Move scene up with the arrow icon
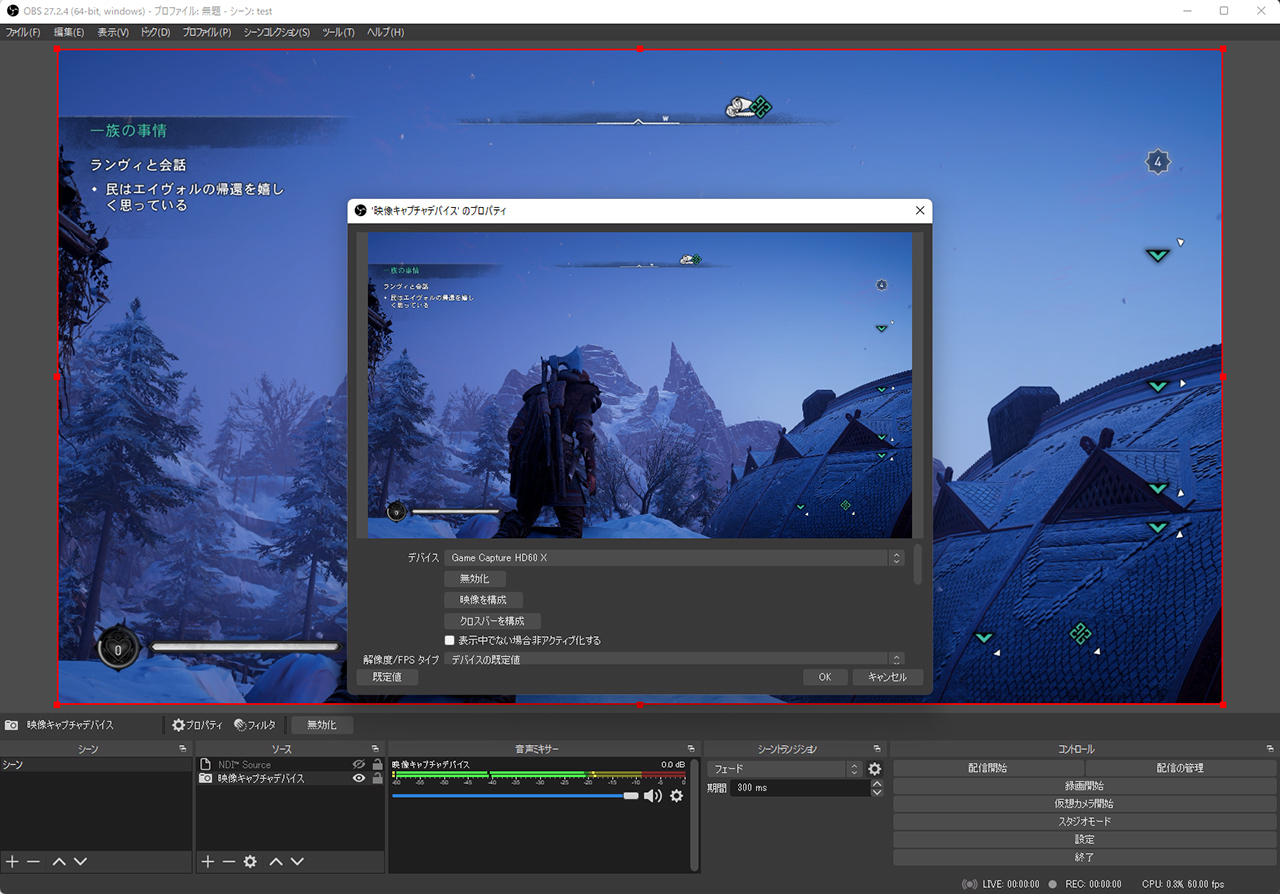 point(59,861)
